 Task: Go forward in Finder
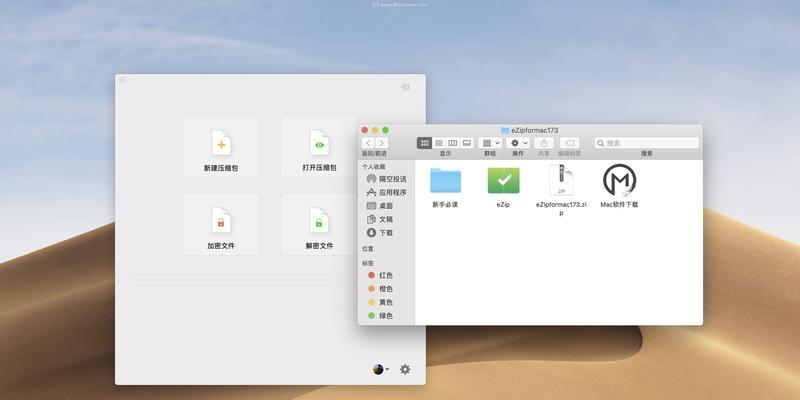click(x=382, y=143)
